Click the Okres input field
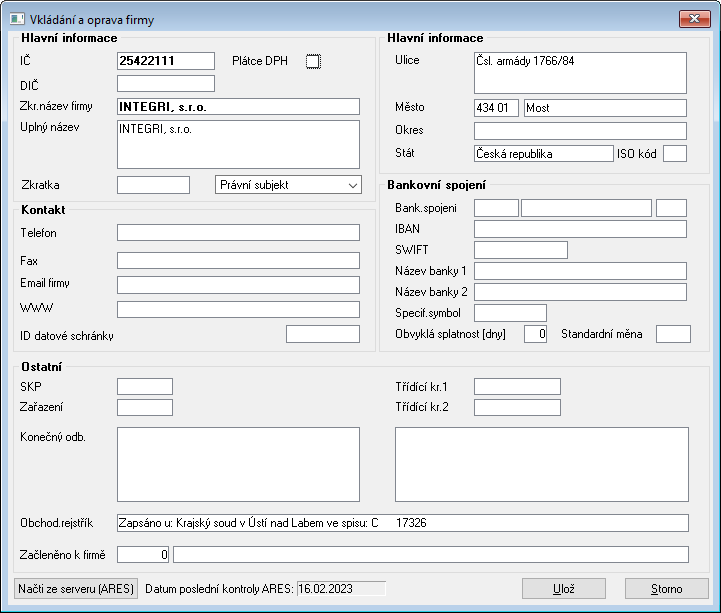The width and height of the screenshot is (721, 613). click(580, 131)
